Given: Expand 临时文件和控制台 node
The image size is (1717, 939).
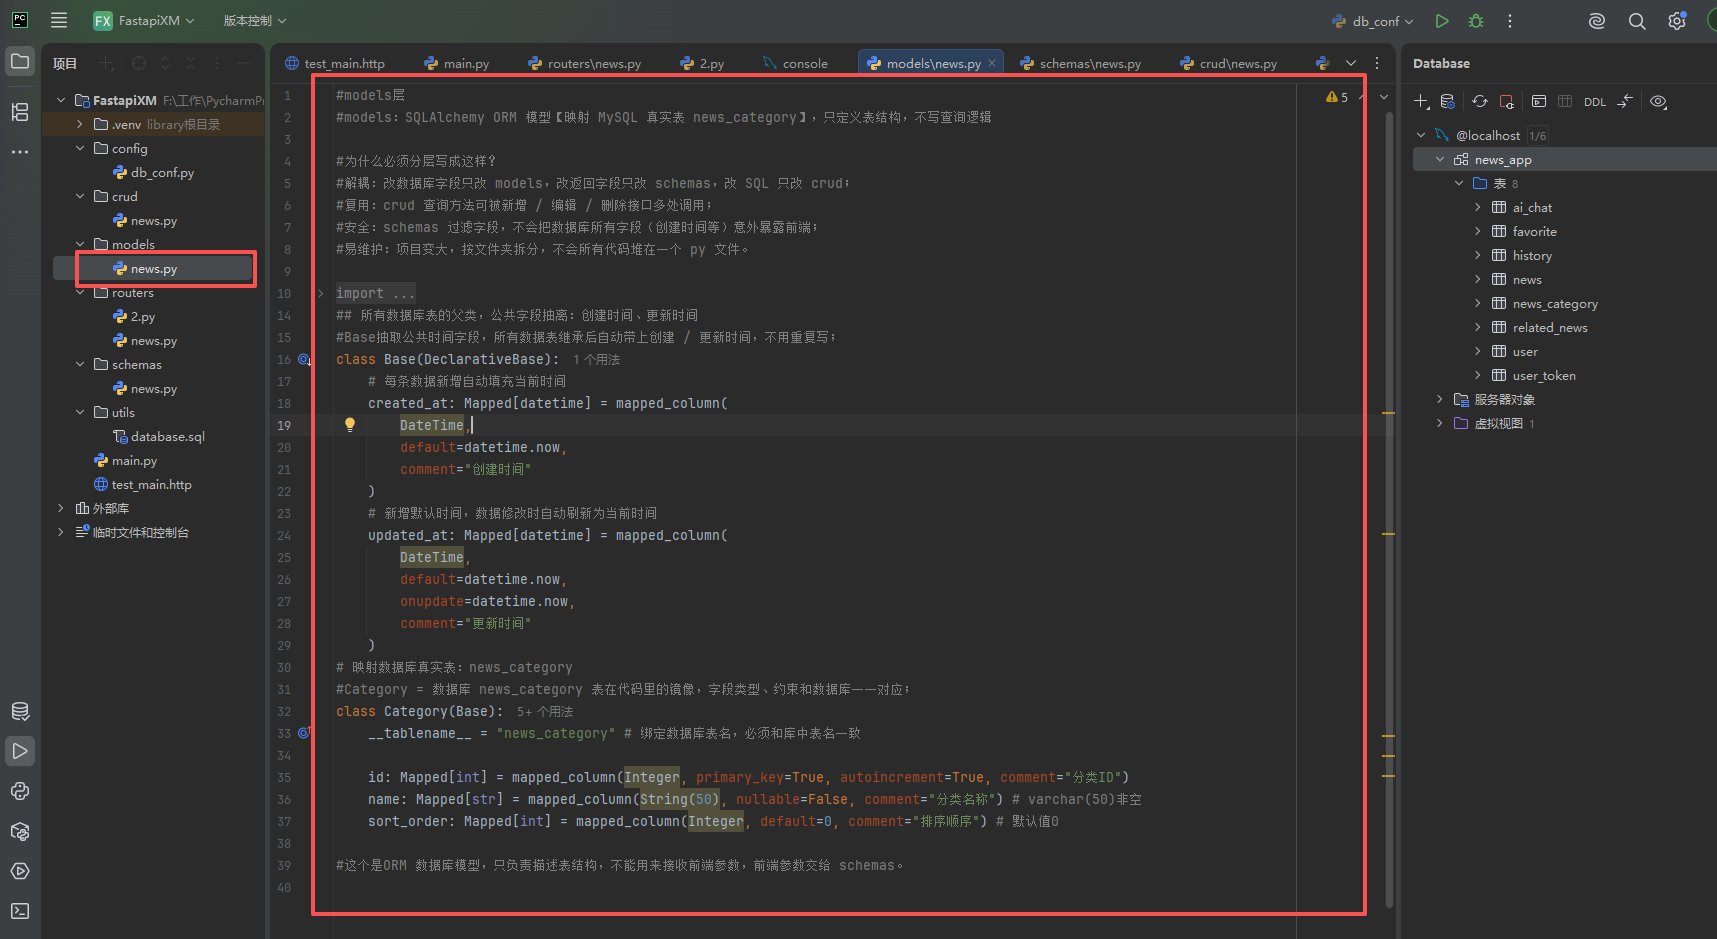Looking at the screenshot, I should coord(61,532).
